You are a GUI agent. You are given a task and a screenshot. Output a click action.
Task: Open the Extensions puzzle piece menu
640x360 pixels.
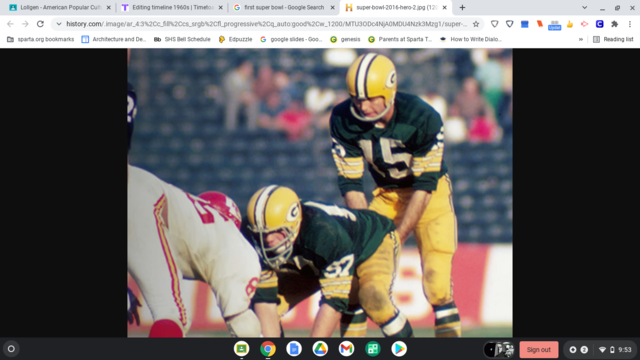pyautogui.click(x=614, y=24)
